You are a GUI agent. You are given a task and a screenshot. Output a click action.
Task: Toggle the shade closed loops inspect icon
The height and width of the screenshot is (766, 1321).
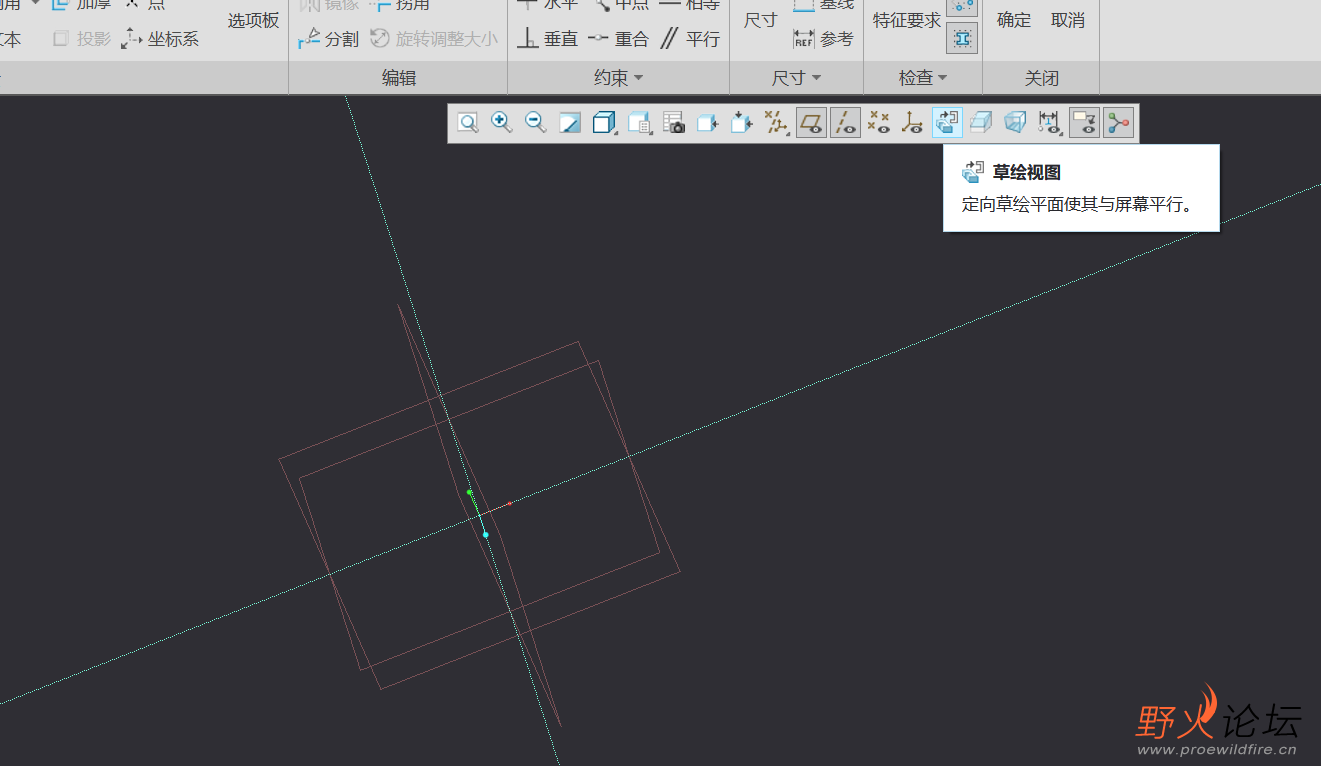point(962,38)
